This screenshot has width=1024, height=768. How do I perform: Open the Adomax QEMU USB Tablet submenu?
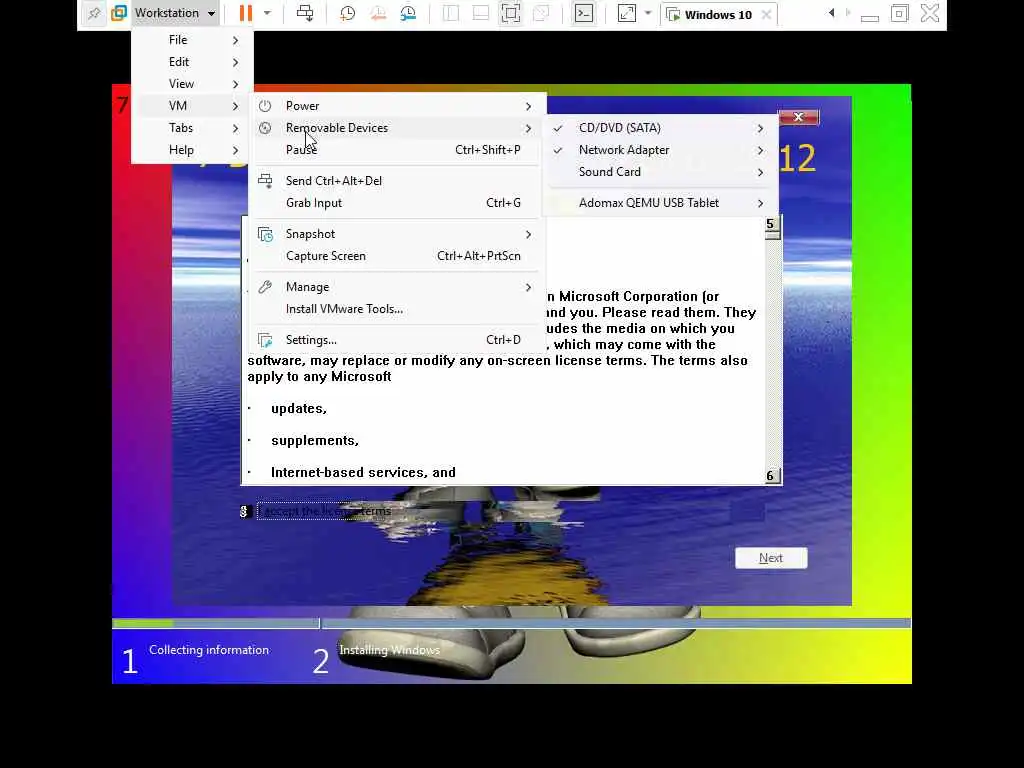pyautogui.click(x=661, y=203)
